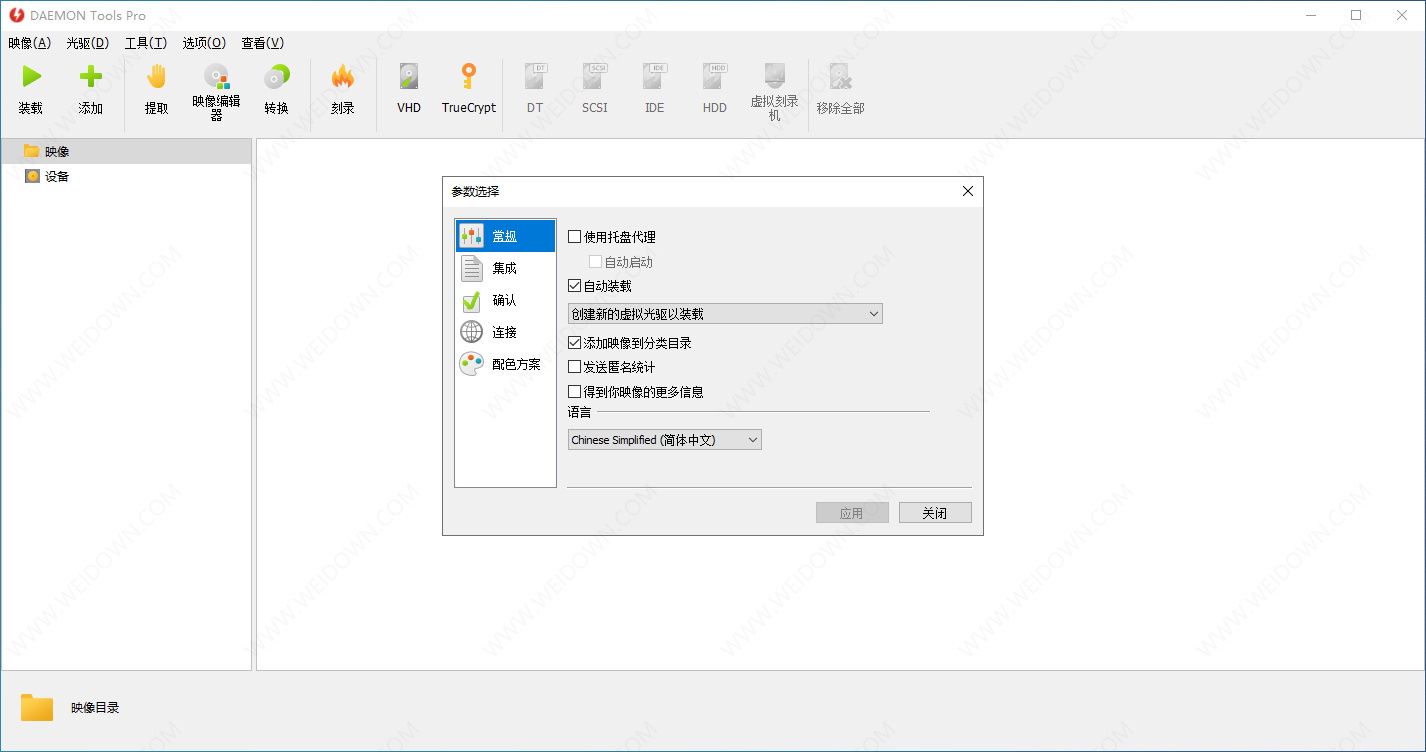Click the 关闭 (Close) button
The height and width of the screenshot is (752, 1426).
tap(935, 513)
